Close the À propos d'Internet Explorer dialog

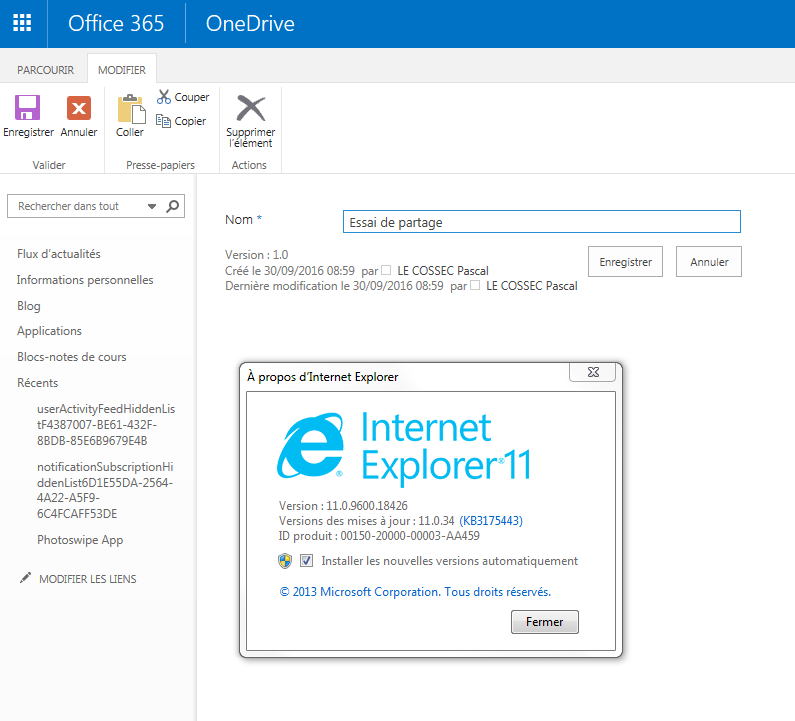coord(593,372)
